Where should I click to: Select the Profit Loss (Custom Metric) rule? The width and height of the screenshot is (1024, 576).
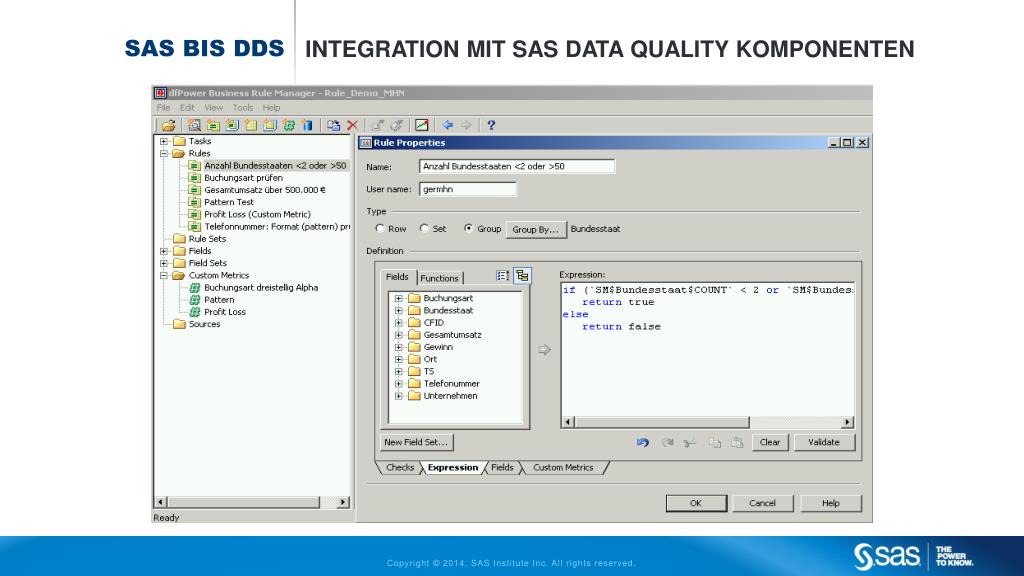(x=257, y=214)
